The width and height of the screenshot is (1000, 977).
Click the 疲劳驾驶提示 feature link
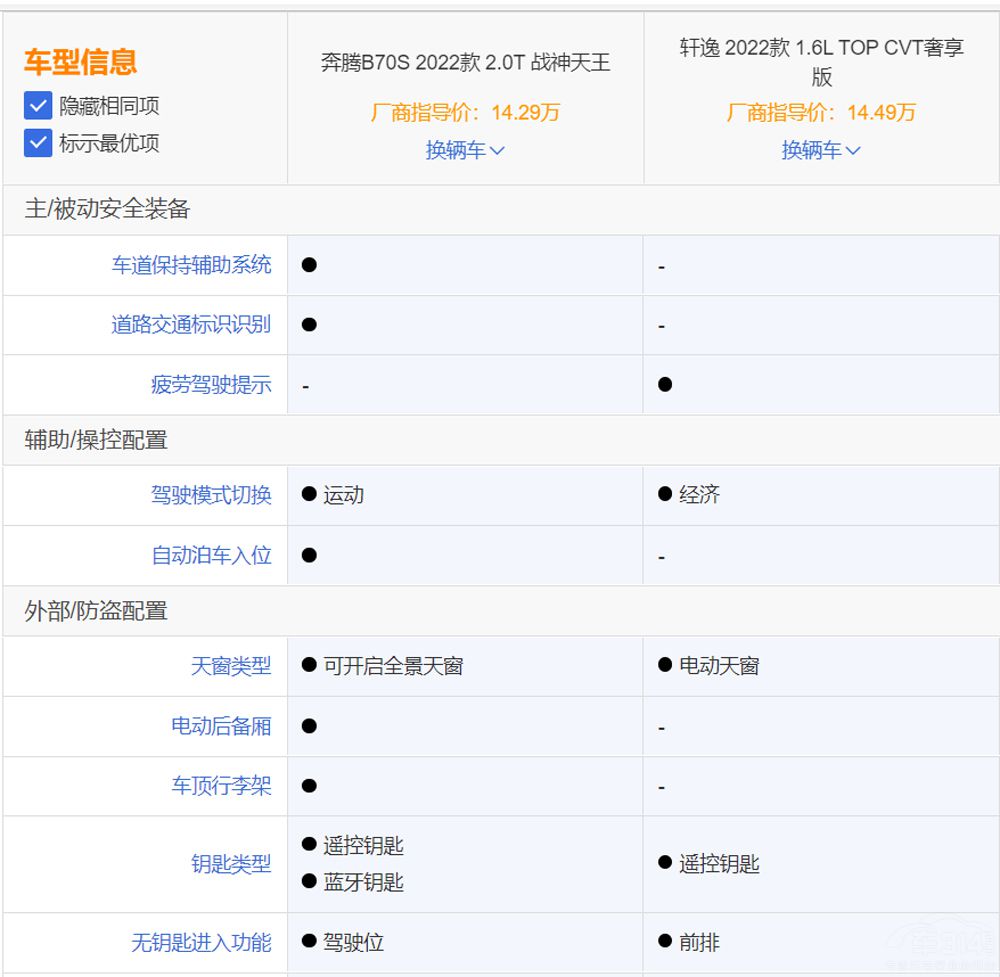(x=211, y=385)
